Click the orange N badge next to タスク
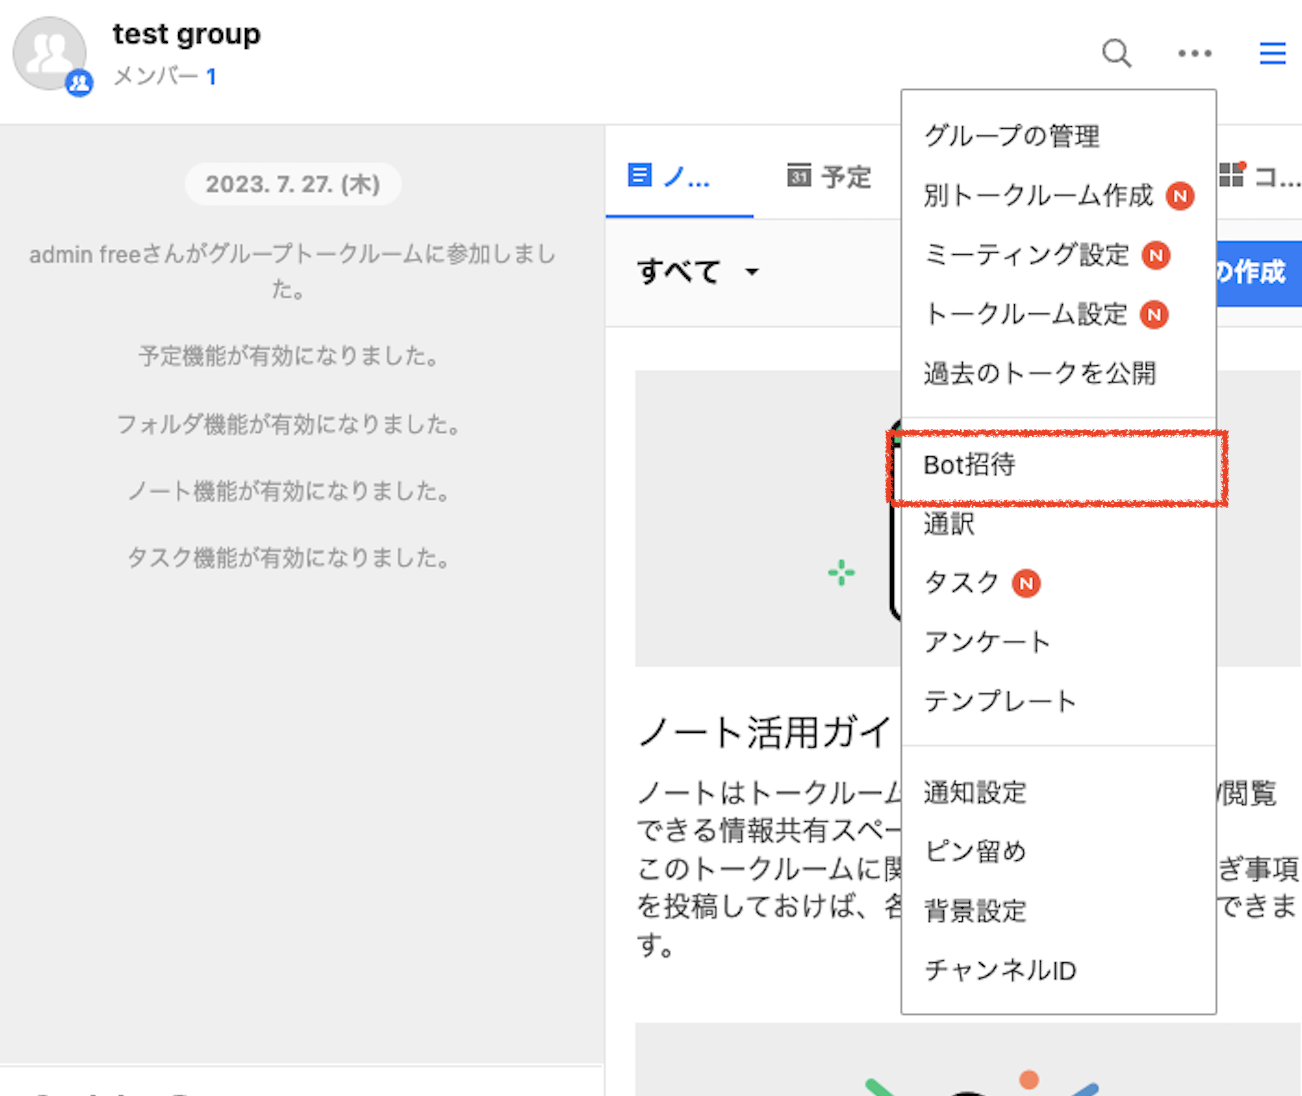The height and width of the screenshot is (1096, 1302). (1024, 583)
